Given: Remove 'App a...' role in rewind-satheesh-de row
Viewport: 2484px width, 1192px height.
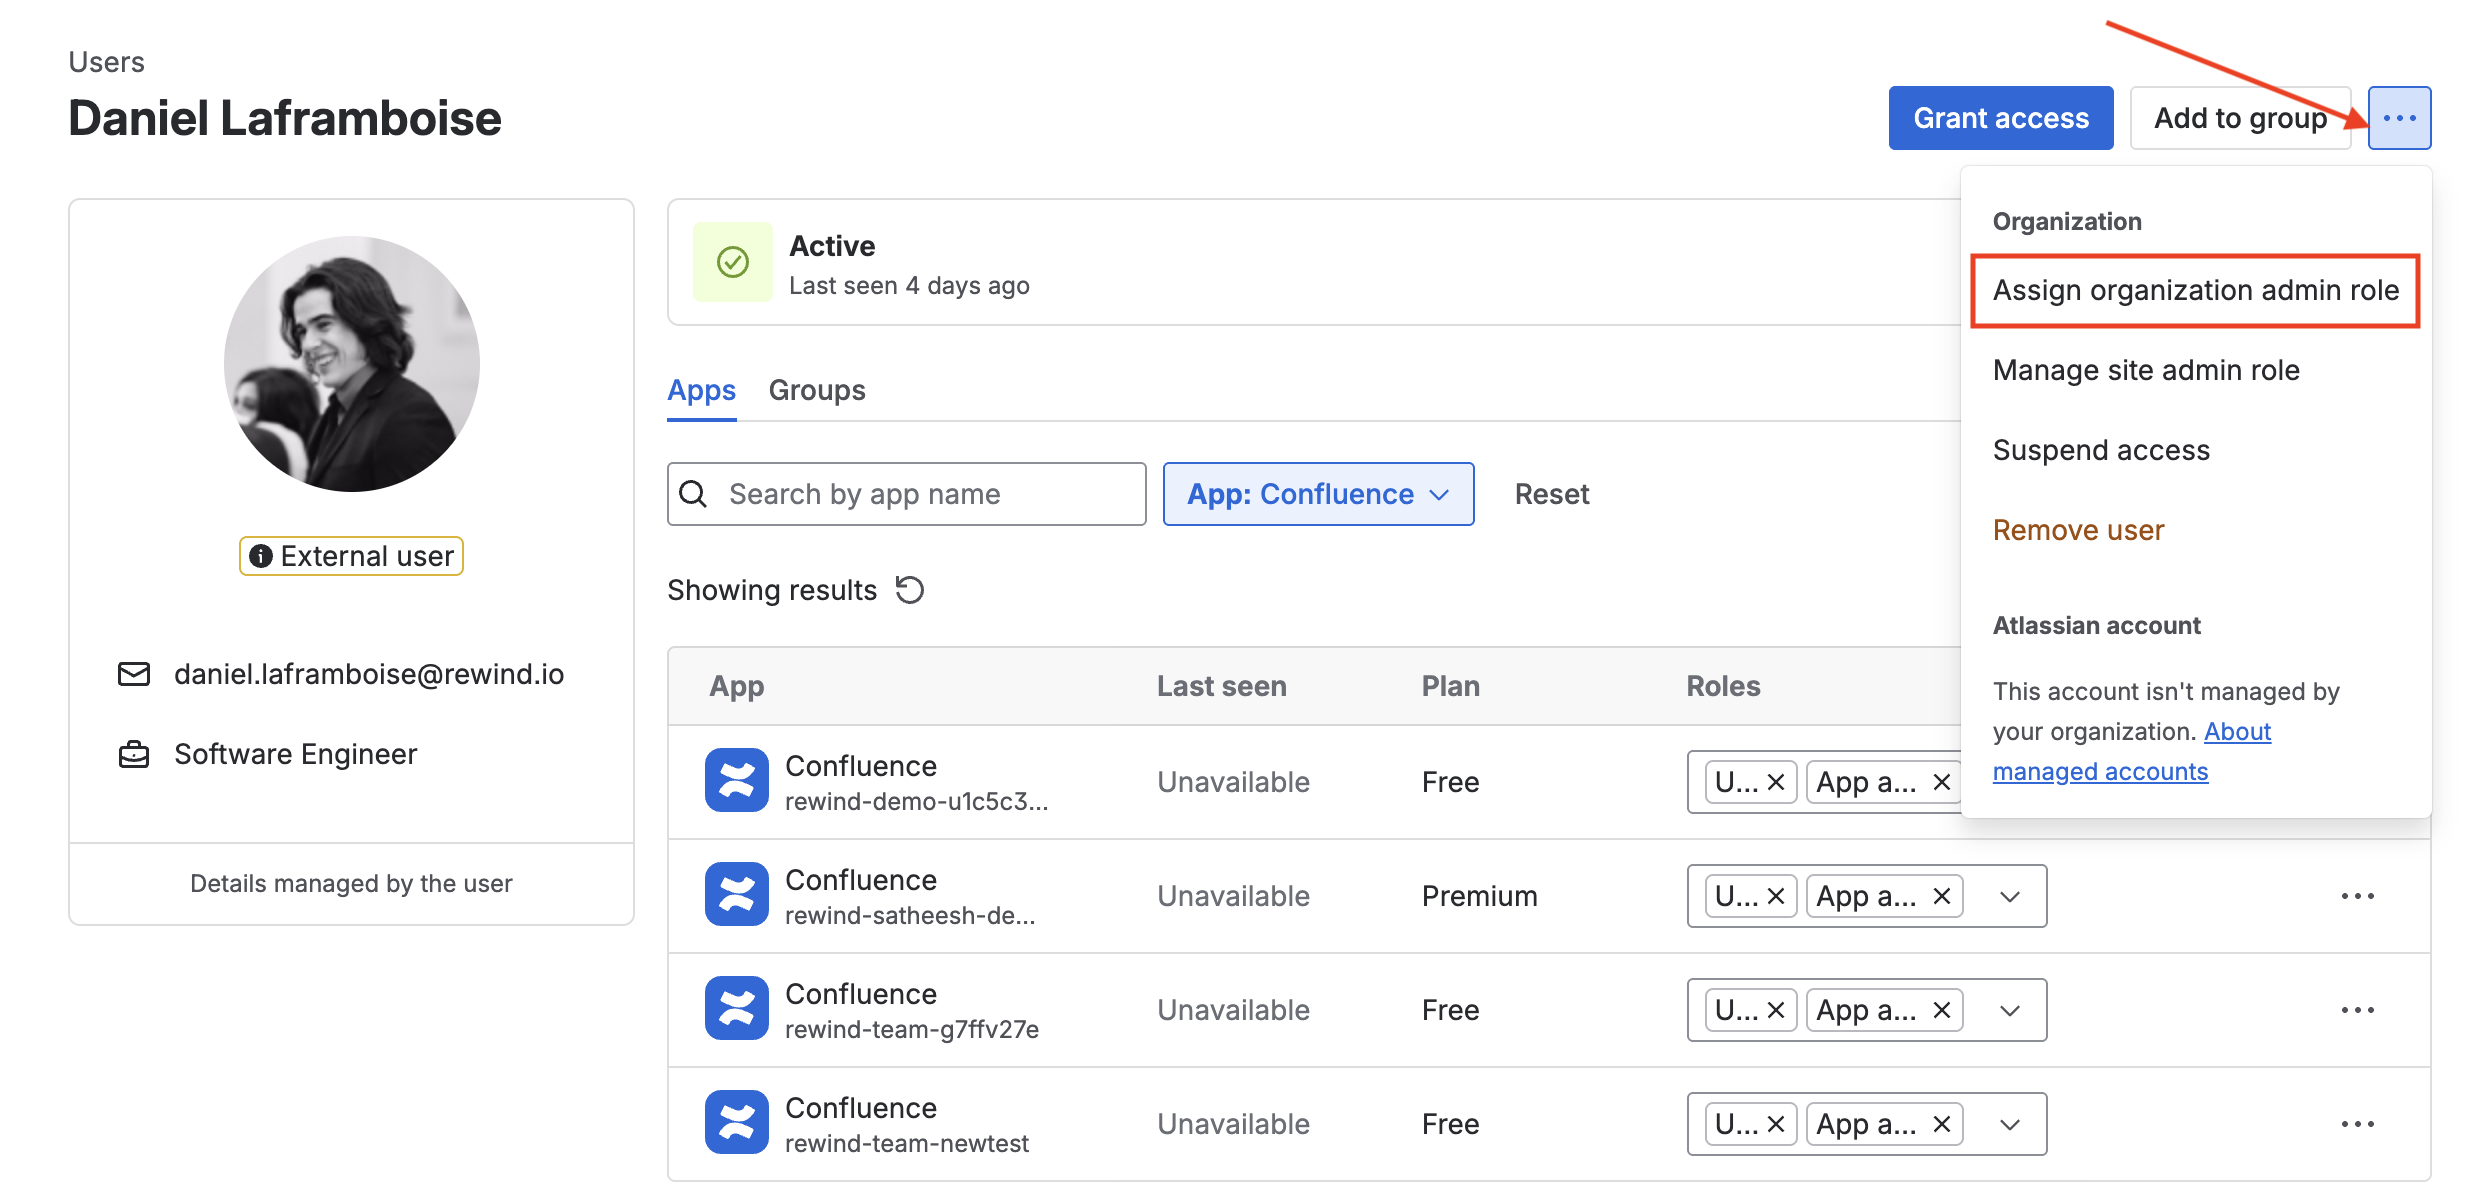Looking at the screenshot, I should point(1942,896).
